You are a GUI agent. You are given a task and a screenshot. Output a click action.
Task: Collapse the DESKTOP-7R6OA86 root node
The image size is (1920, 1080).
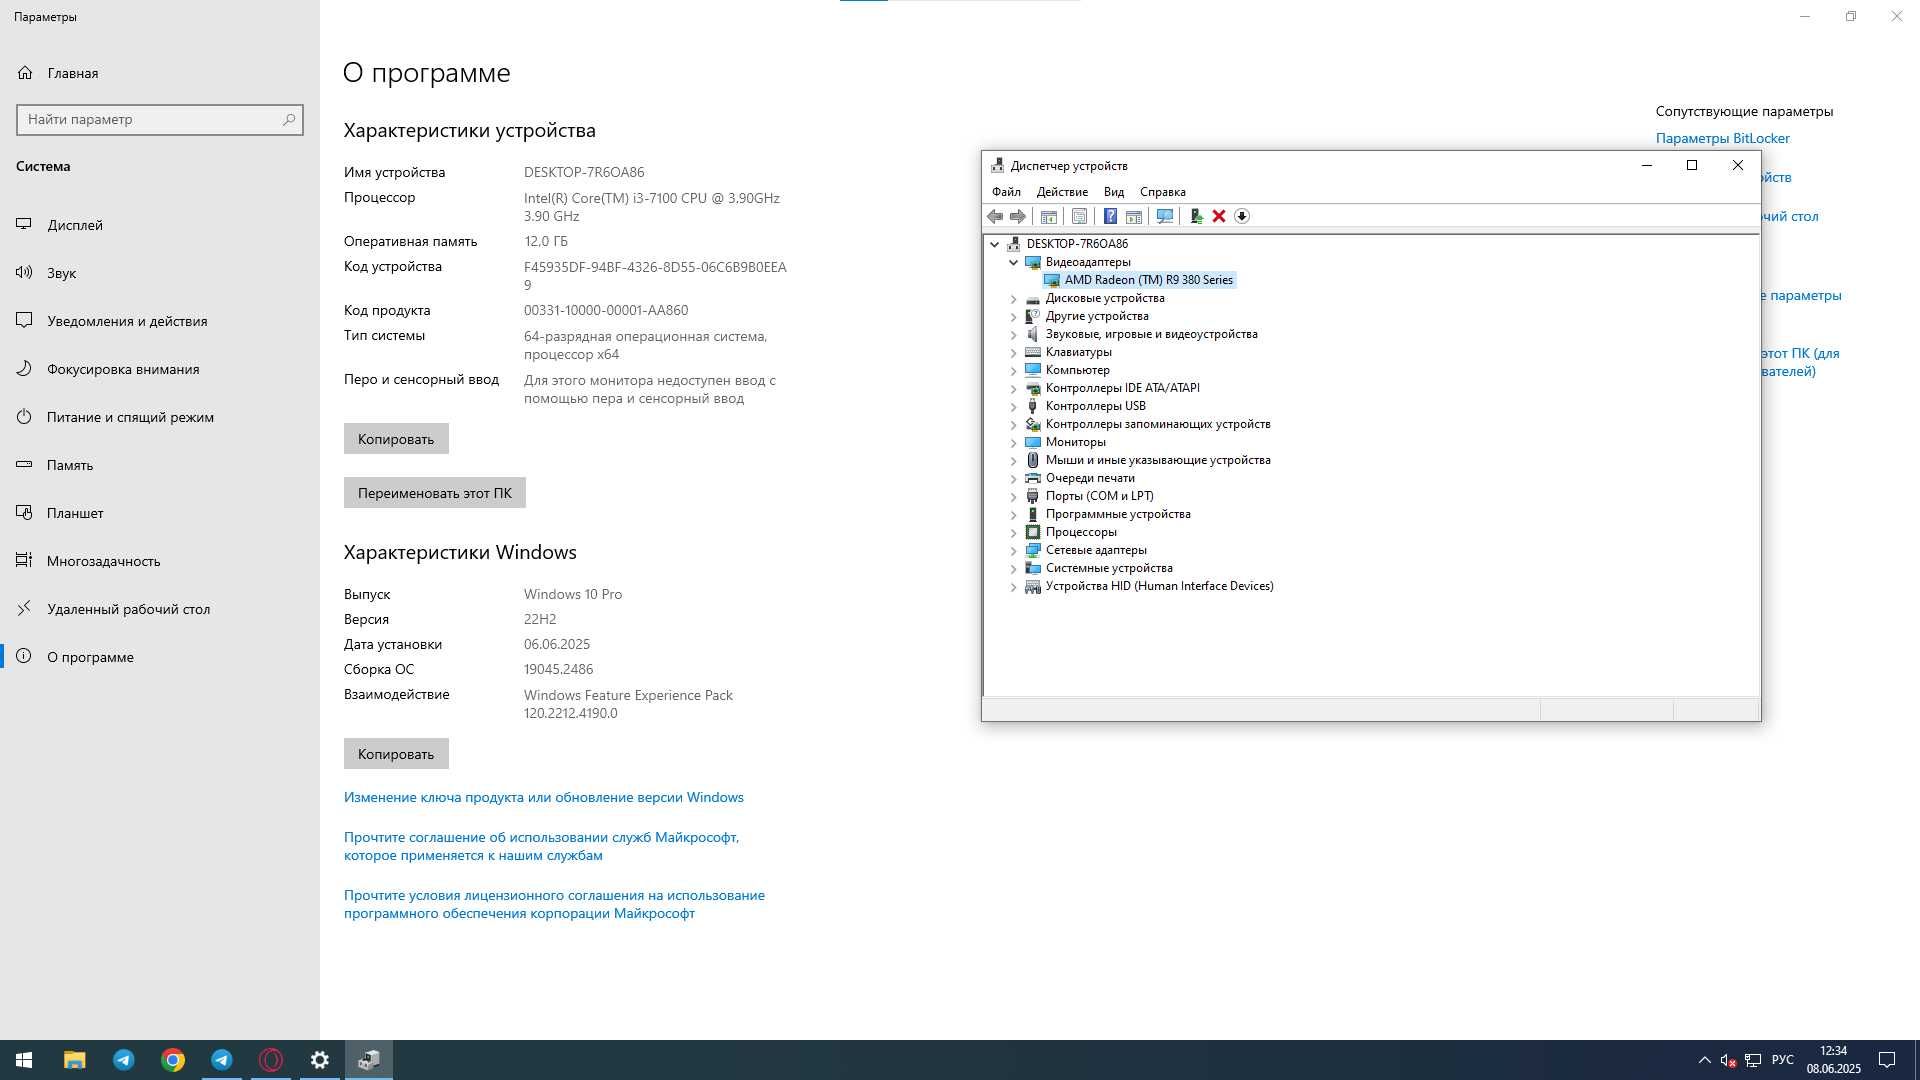pyautogui.click(x=994, y=244)
